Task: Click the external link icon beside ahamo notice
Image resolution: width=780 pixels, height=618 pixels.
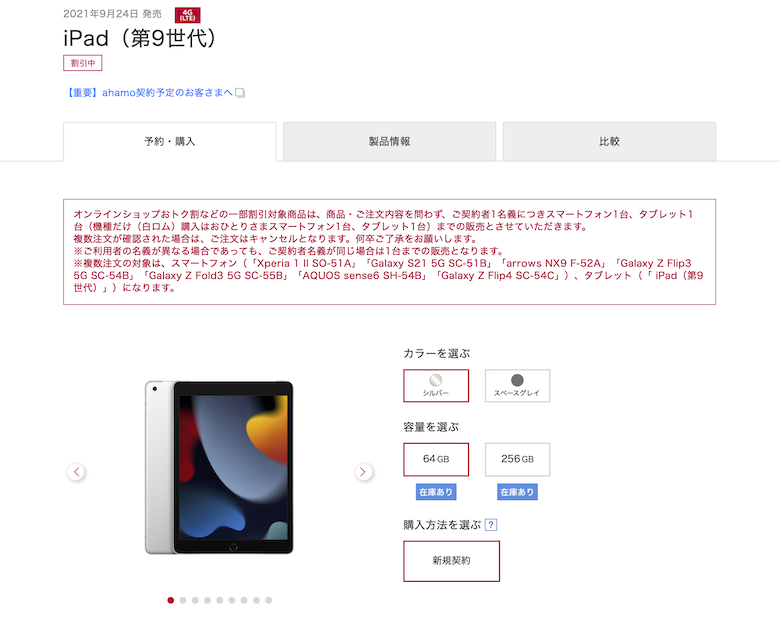Action: pos(240,93)
